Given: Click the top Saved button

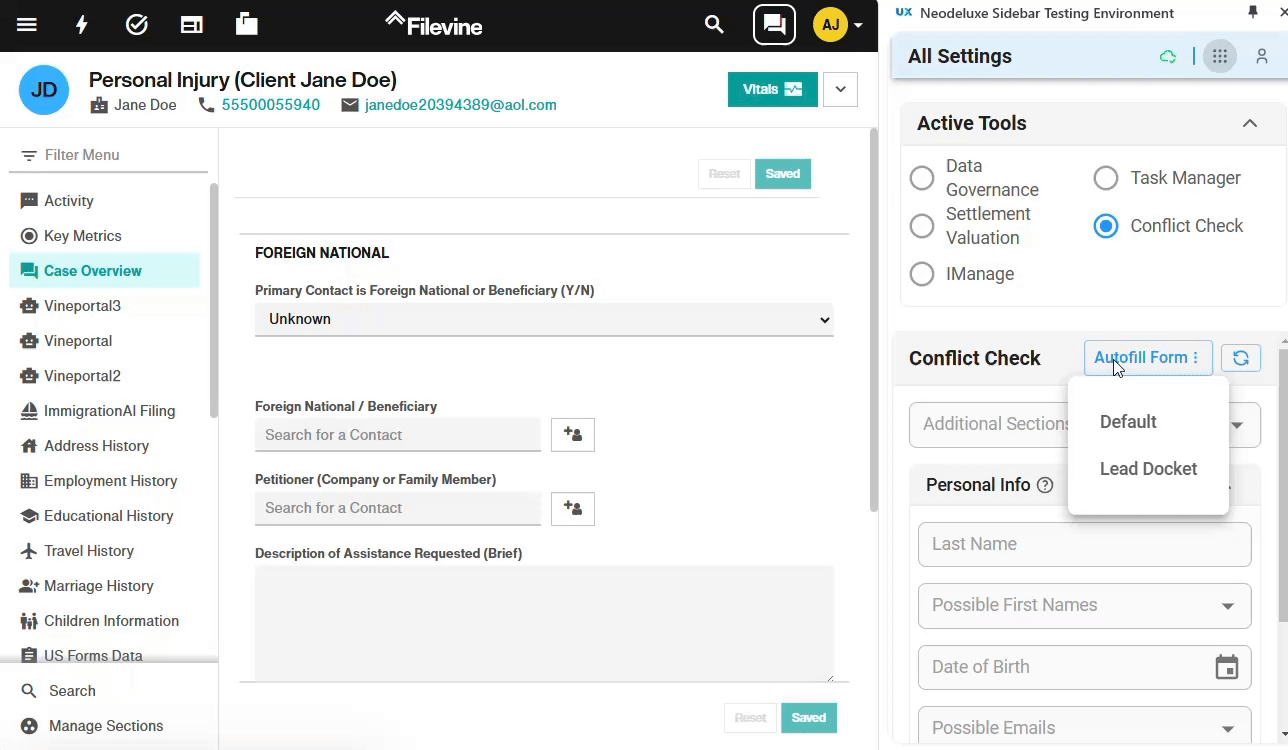Looking at the screenshot, I should pos(783,174).
